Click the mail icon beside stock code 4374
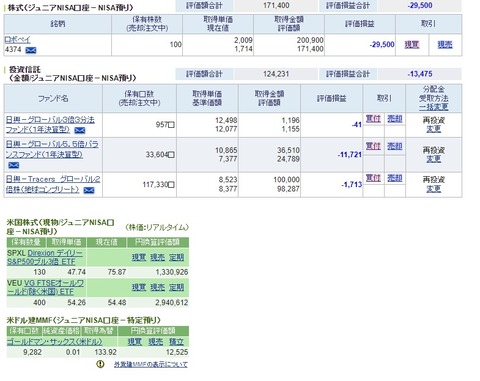The height and width of the screenshot is (381, 480). [31, 50]
